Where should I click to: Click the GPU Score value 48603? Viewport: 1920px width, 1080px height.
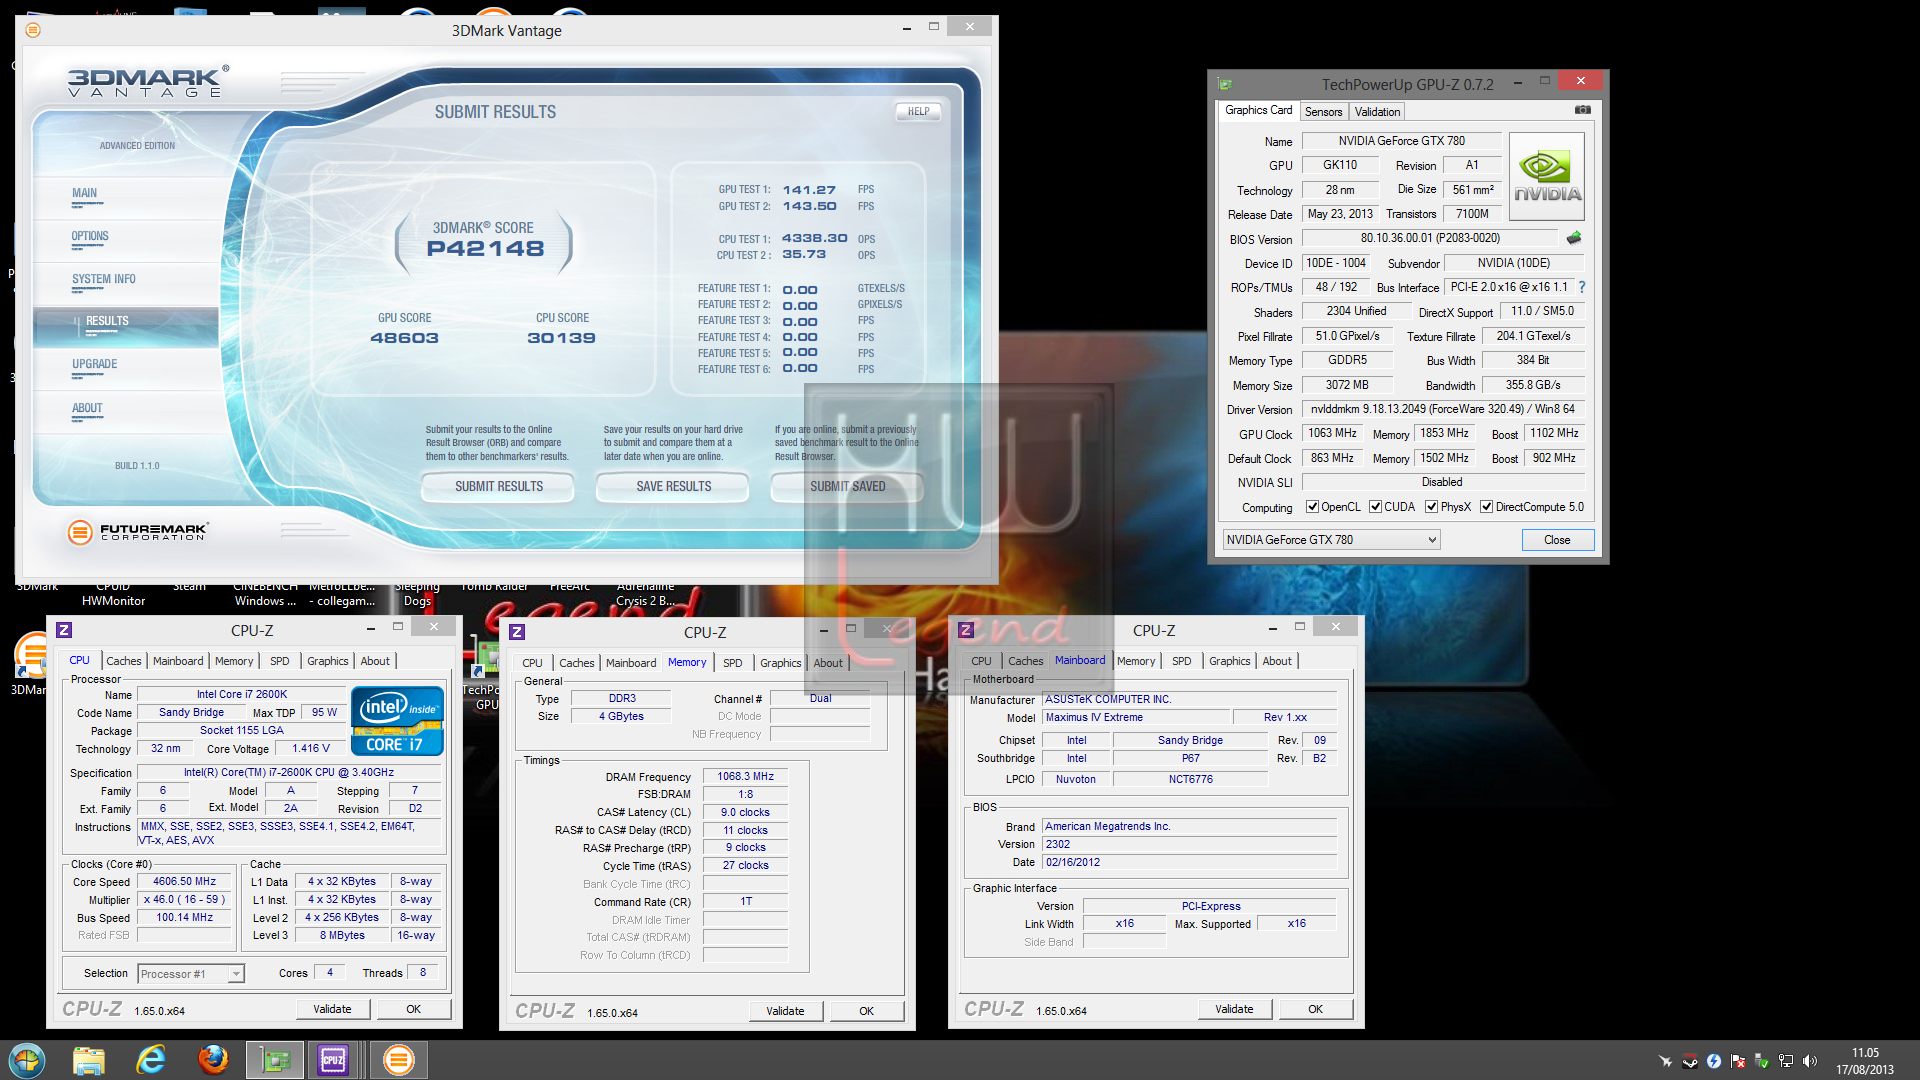point(404,338)
